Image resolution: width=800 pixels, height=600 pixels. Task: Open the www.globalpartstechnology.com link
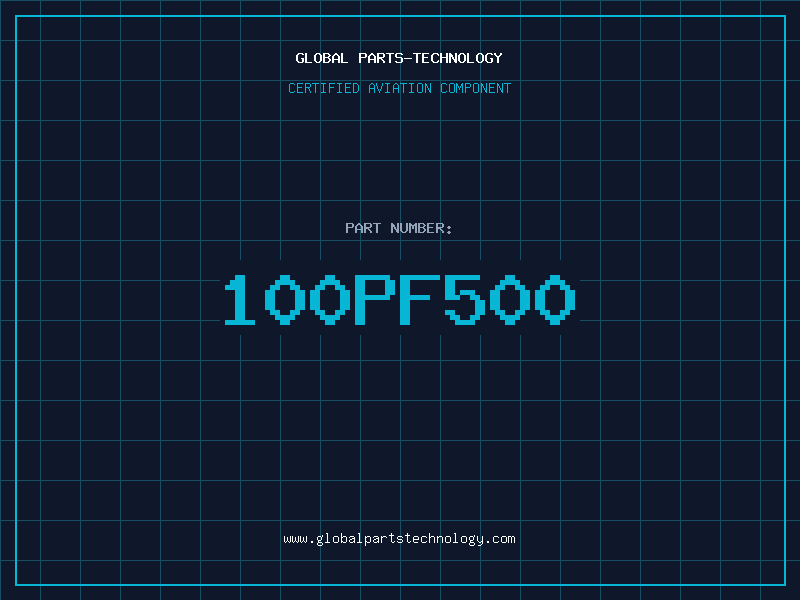[399, 539]
